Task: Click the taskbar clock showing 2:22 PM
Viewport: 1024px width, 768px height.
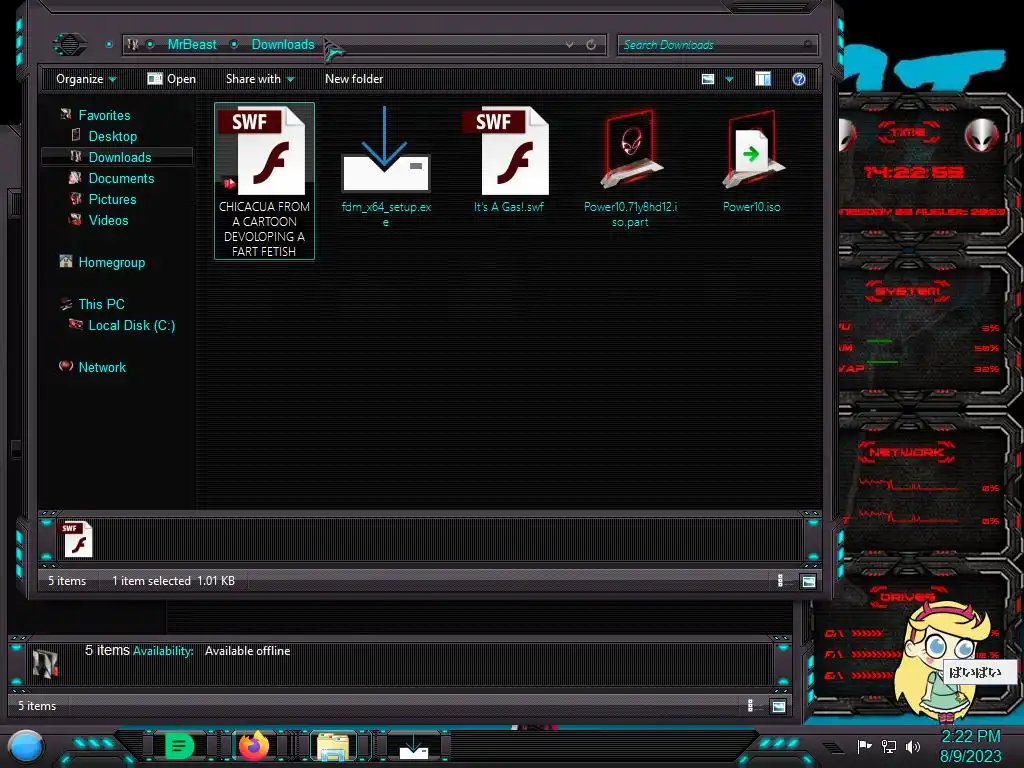Action: [x=970, y=737]
